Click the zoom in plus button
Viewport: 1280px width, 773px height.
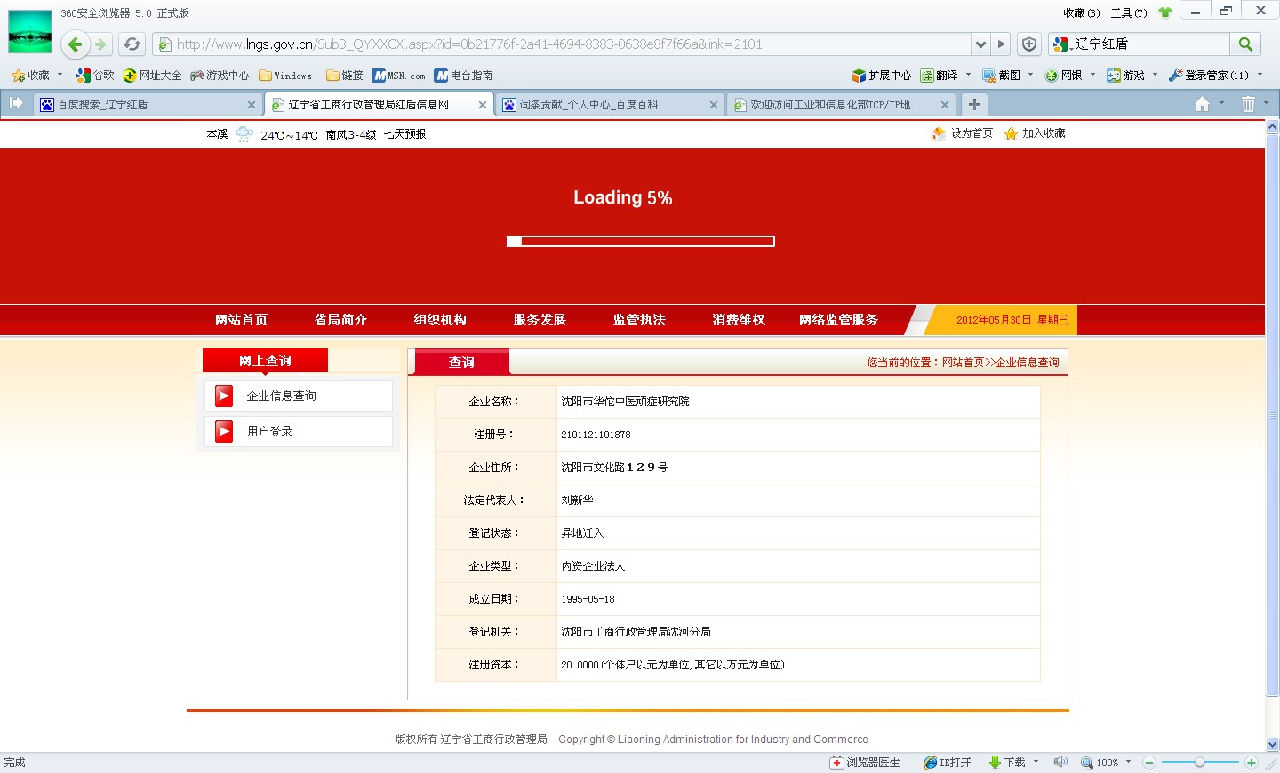(1250, 762)
